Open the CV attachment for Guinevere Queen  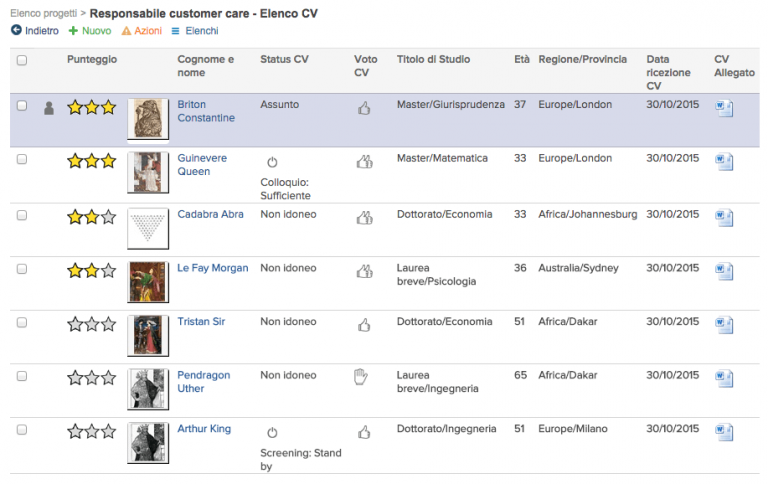click(x=724, y=162)
